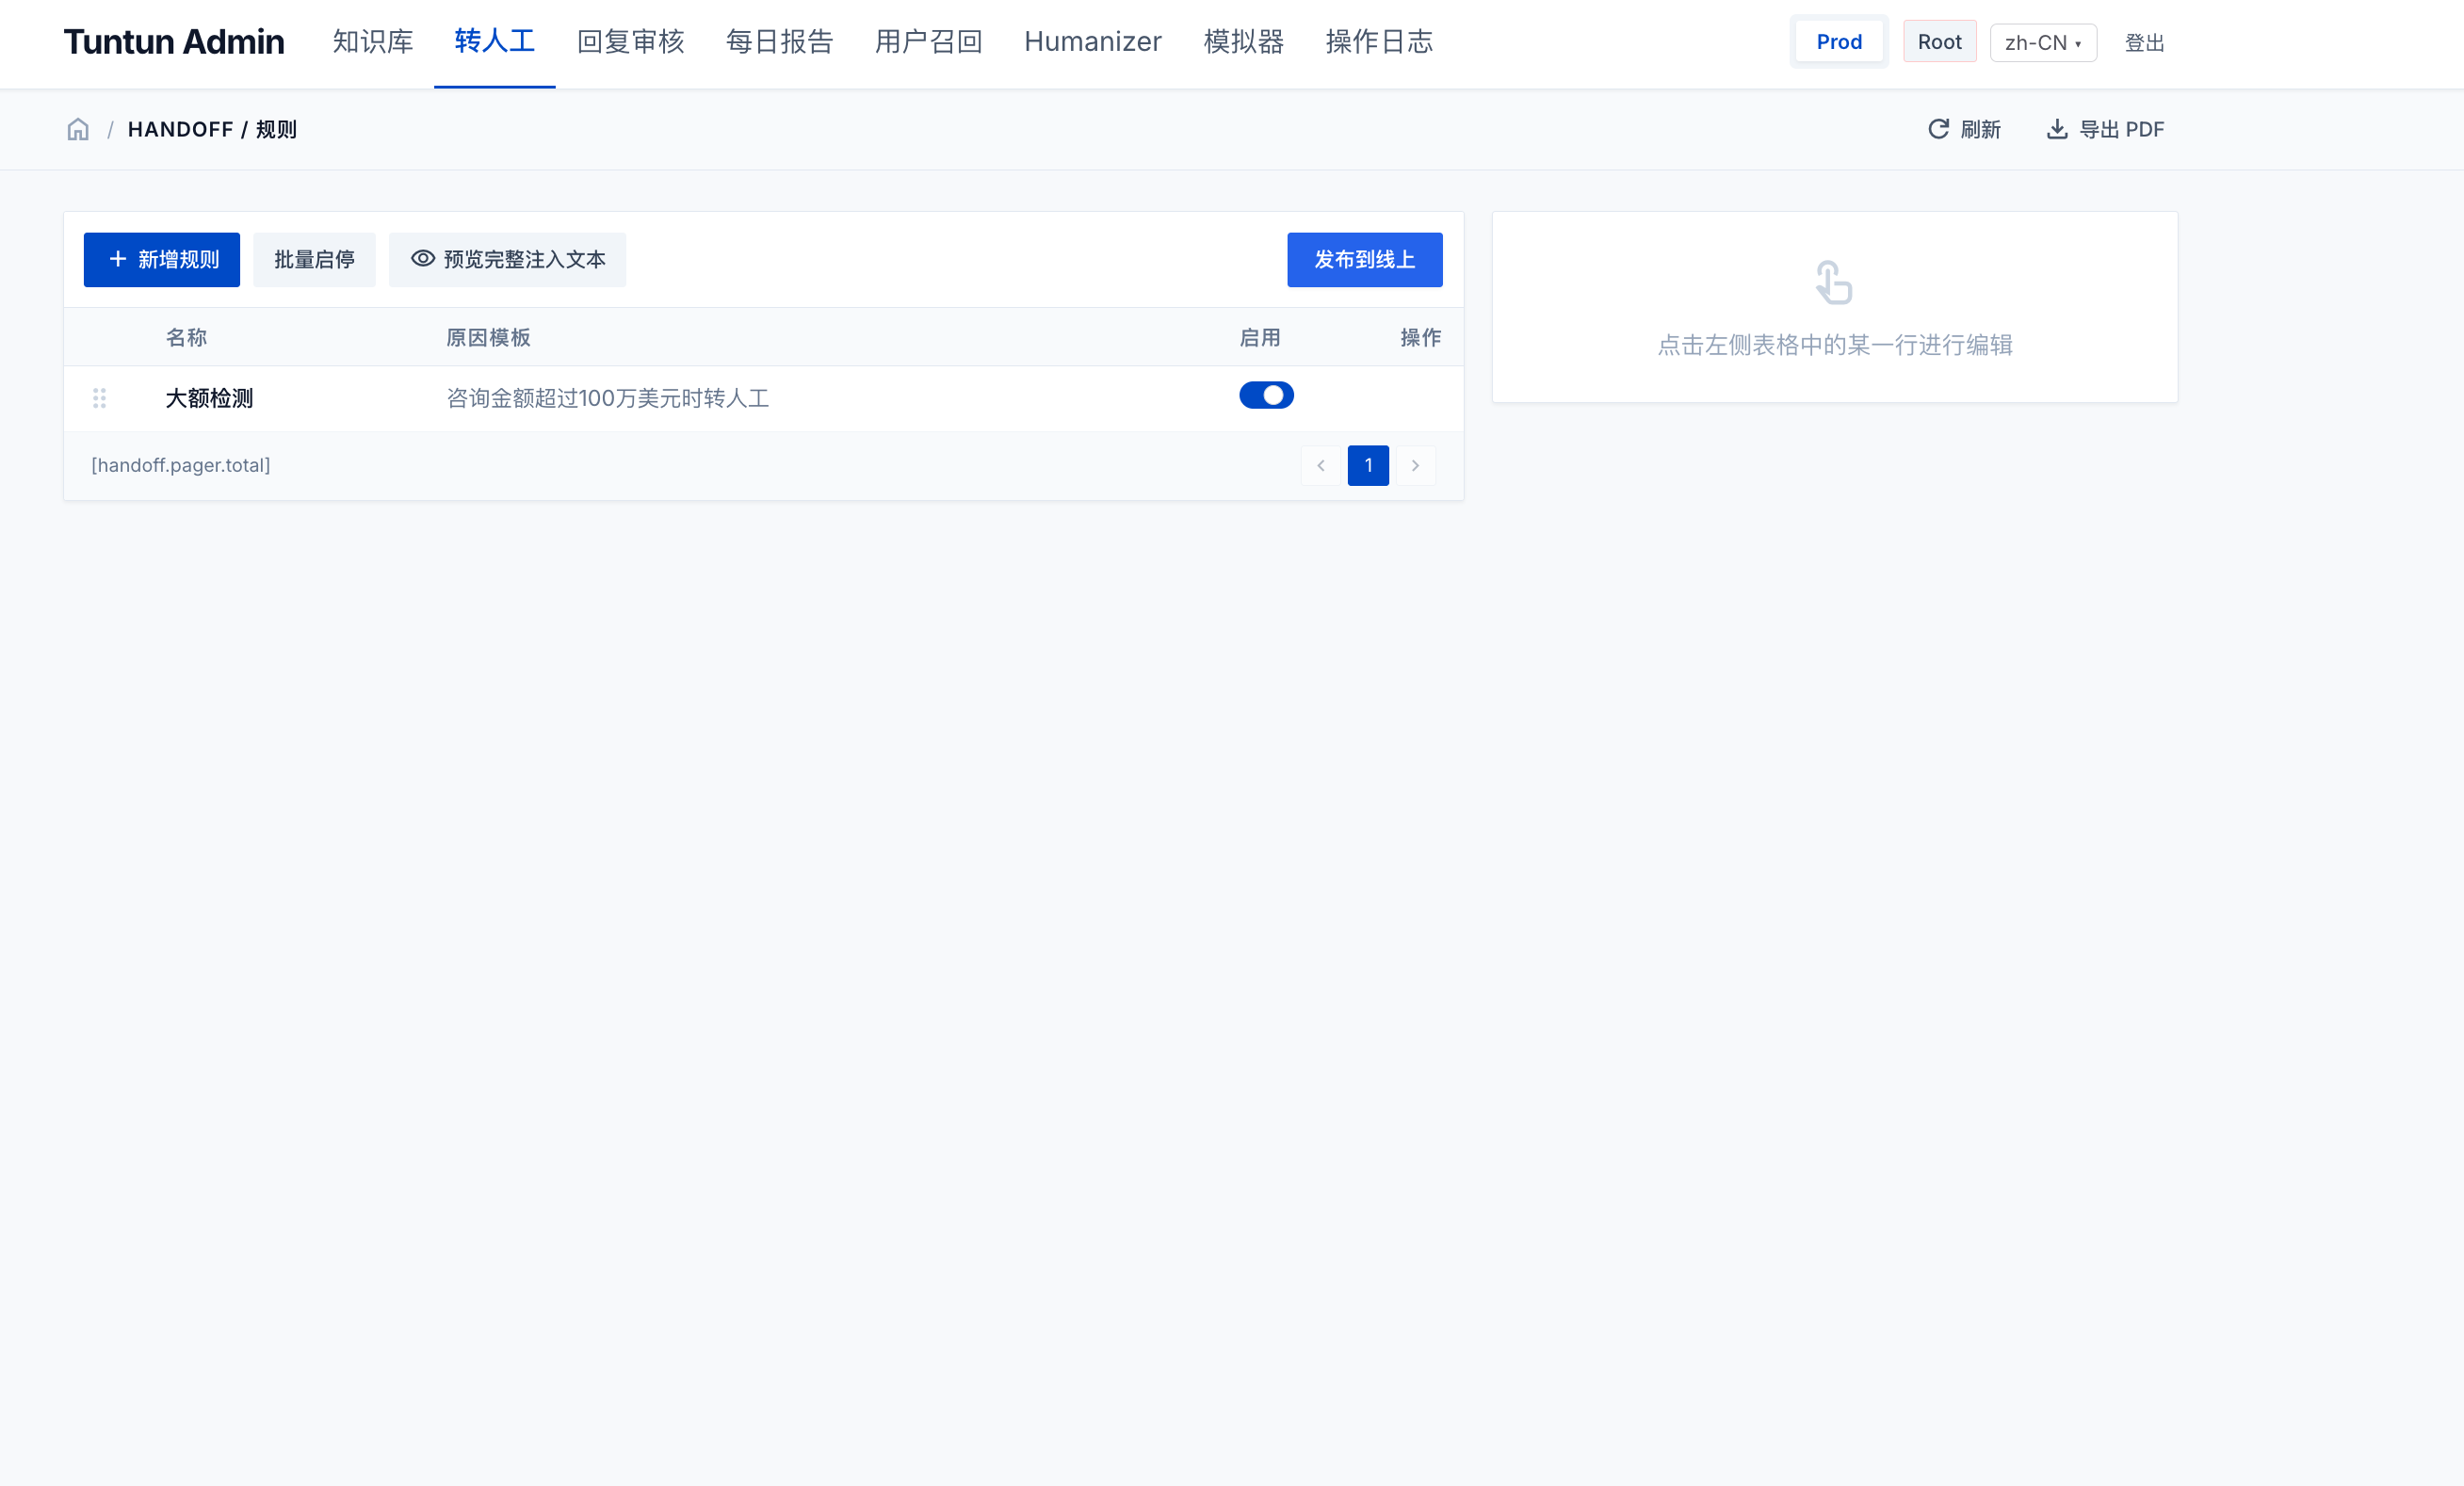
Task: Click the refresh icon next to 刷新
Action: (x=1938, y=129)
